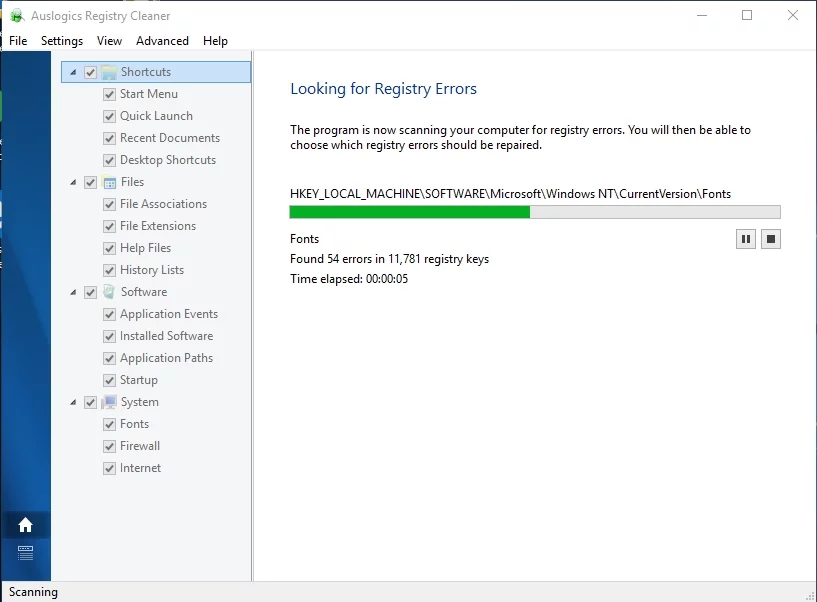Disable the Firewall checkbox
Viewport: 817px width, 602px height.
click(x=109, y=446)
